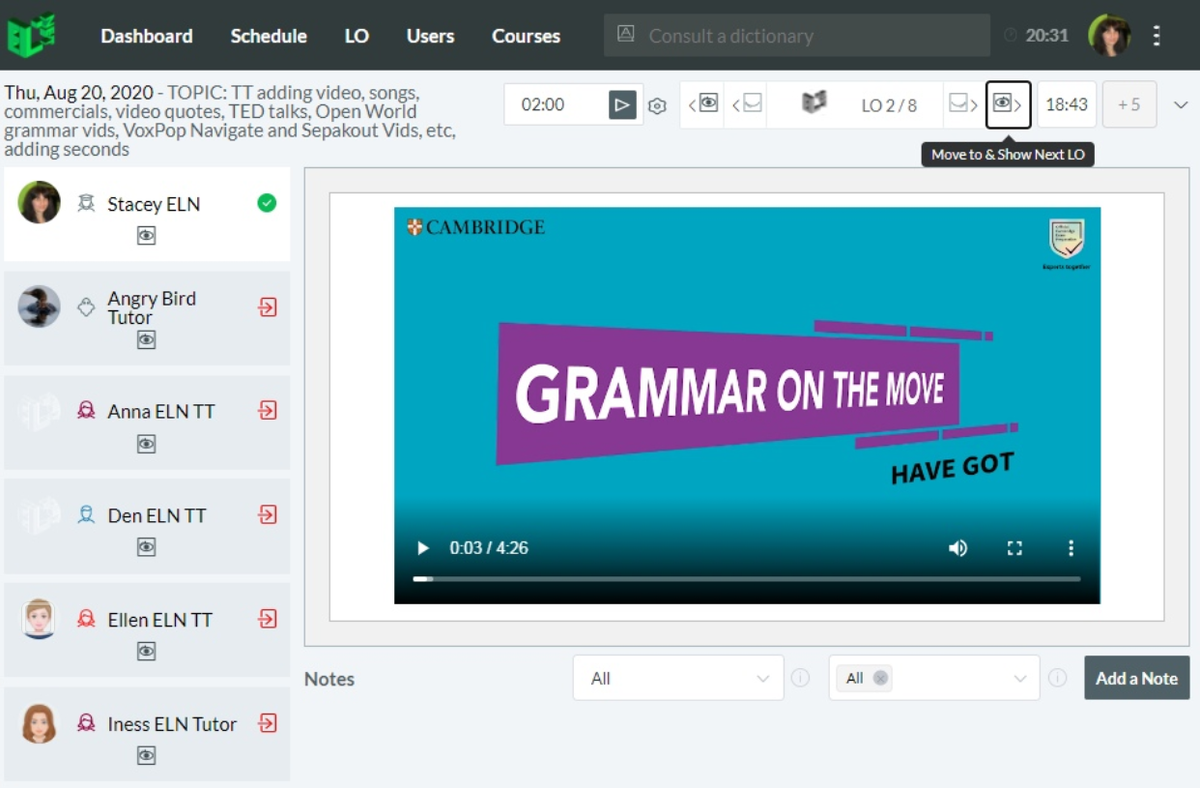Viewport: 1200px width, 788px height.
Task: Toggle the eye under Stacey ELN
Action: [147, 236]
